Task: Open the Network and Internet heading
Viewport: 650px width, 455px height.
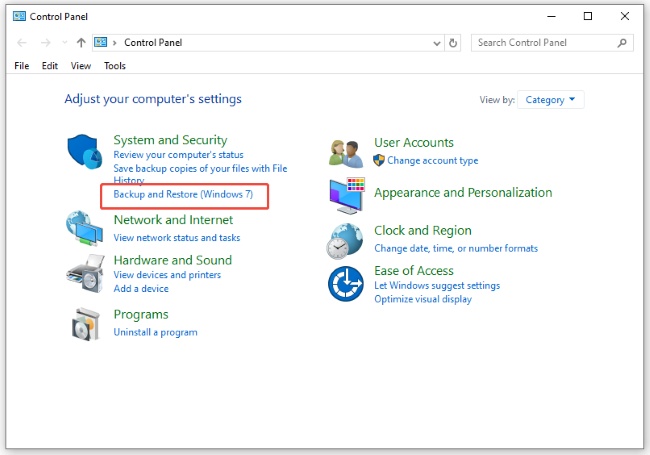Action: 173,220
